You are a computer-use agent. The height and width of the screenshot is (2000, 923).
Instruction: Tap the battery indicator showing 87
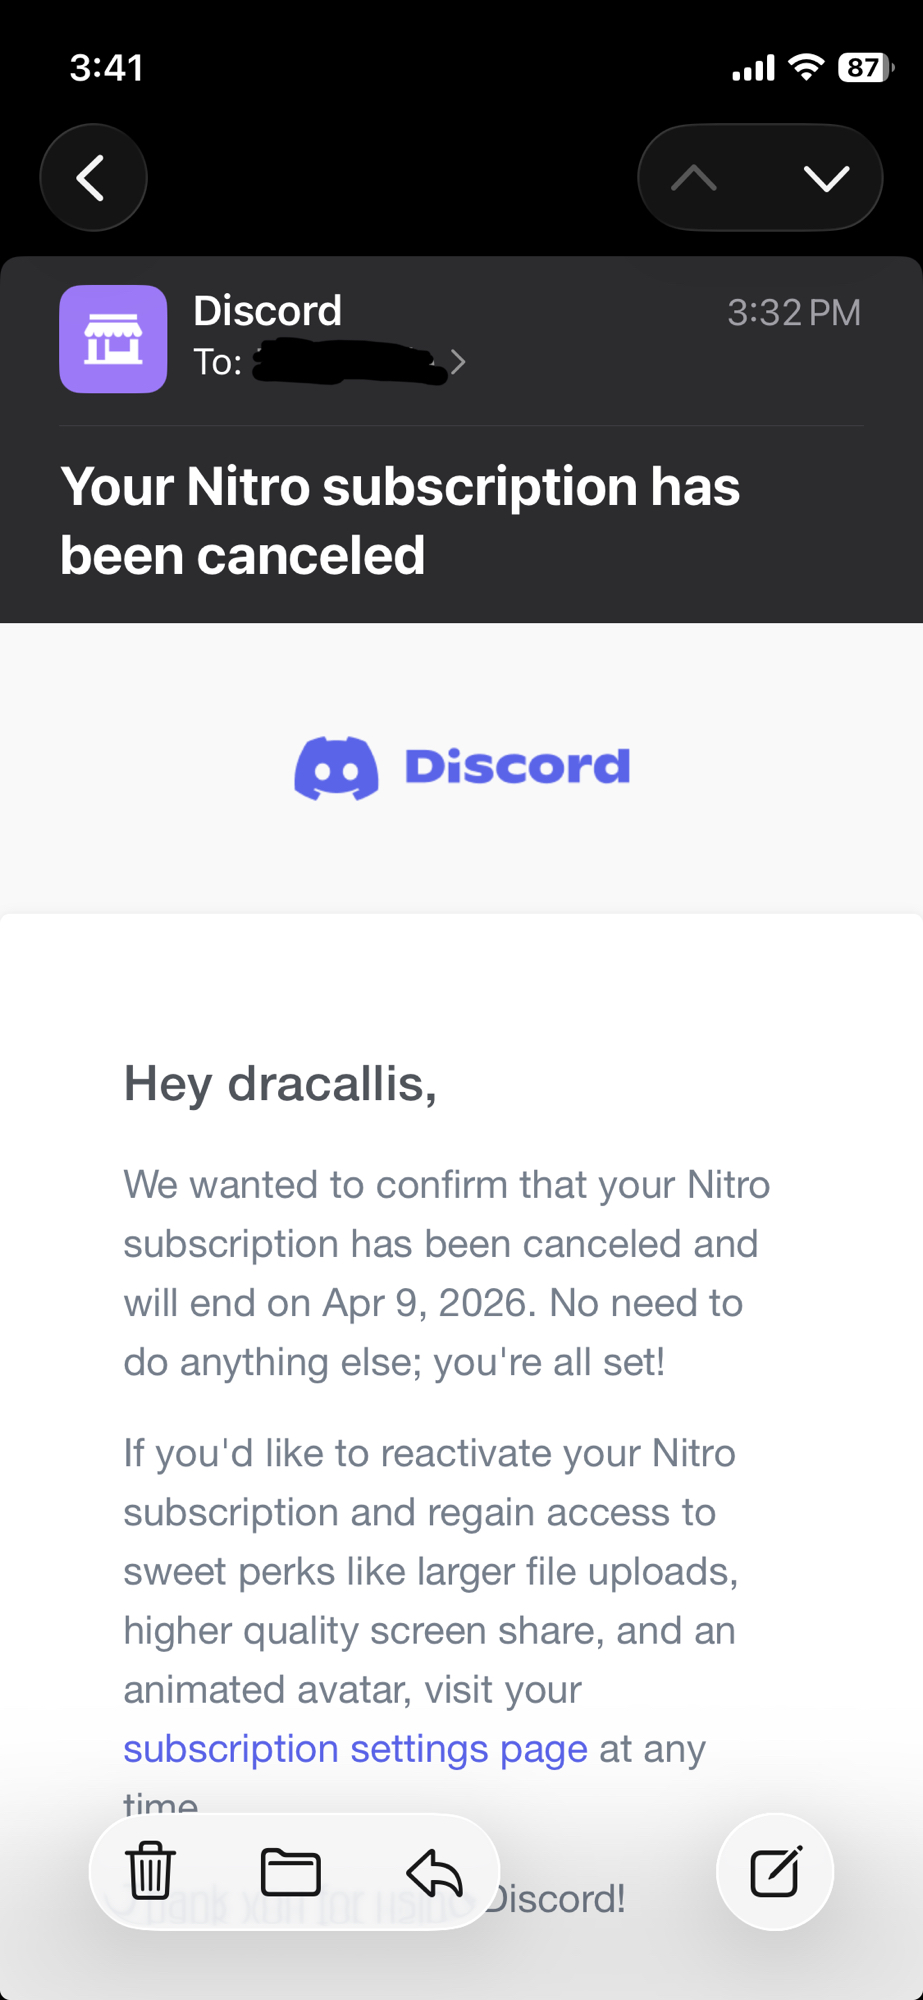[x=863, y=68]
